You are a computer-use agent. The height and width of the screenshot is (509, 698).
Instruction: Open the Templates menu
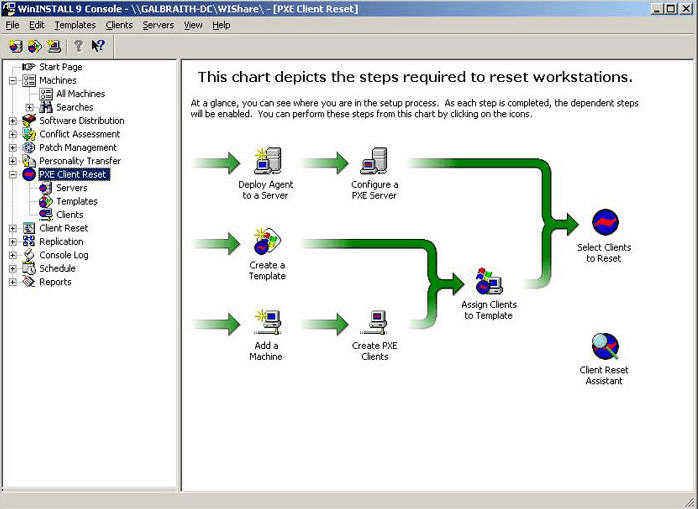(75, 25)
